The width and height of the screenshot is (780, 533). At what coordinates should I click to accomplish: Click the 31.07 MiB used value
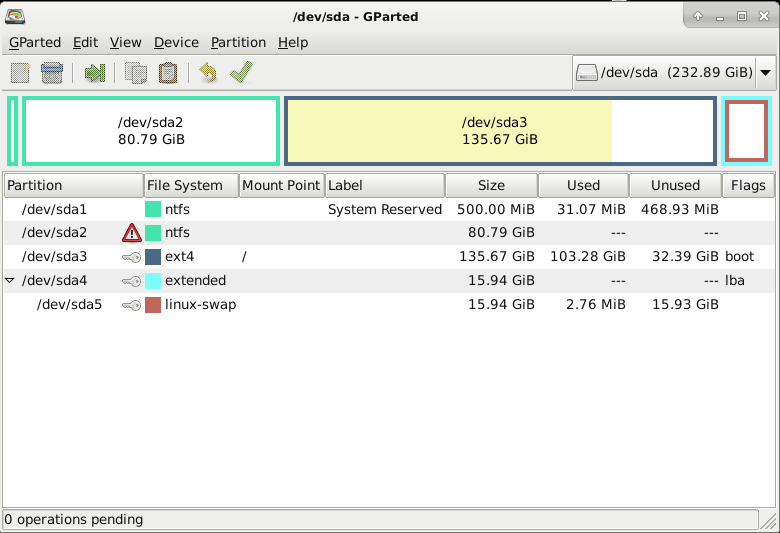tap(591, 210)
